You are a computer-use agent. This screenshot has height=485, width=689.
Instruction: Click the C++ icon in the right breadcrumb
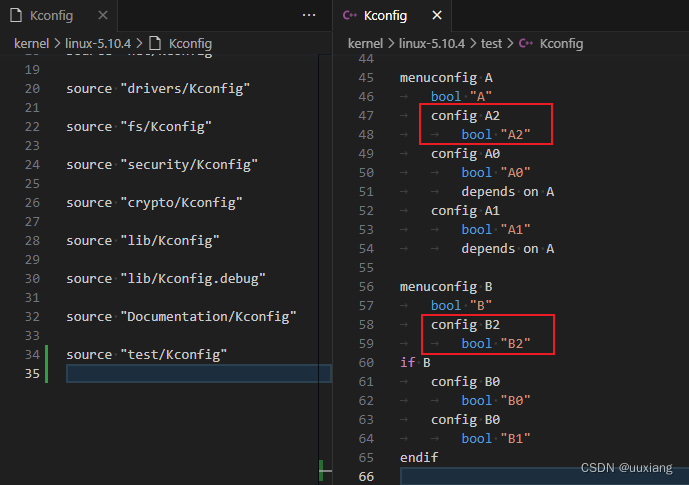click(526, 43)
